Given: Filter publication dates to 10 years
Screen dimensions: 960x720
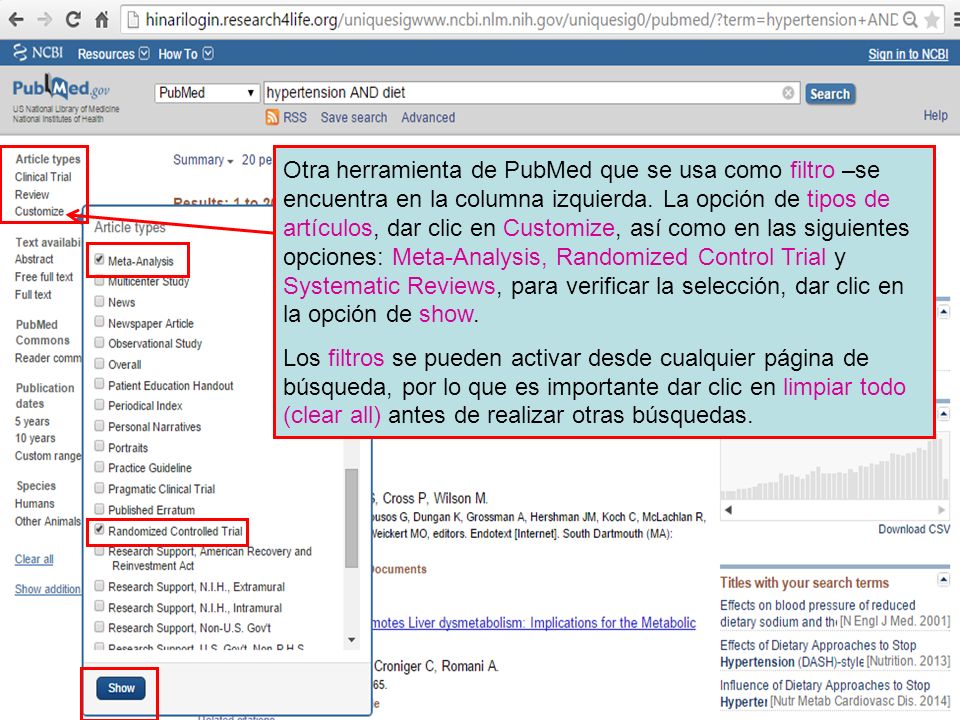Looking at the screenshot, I should point(35,438).
